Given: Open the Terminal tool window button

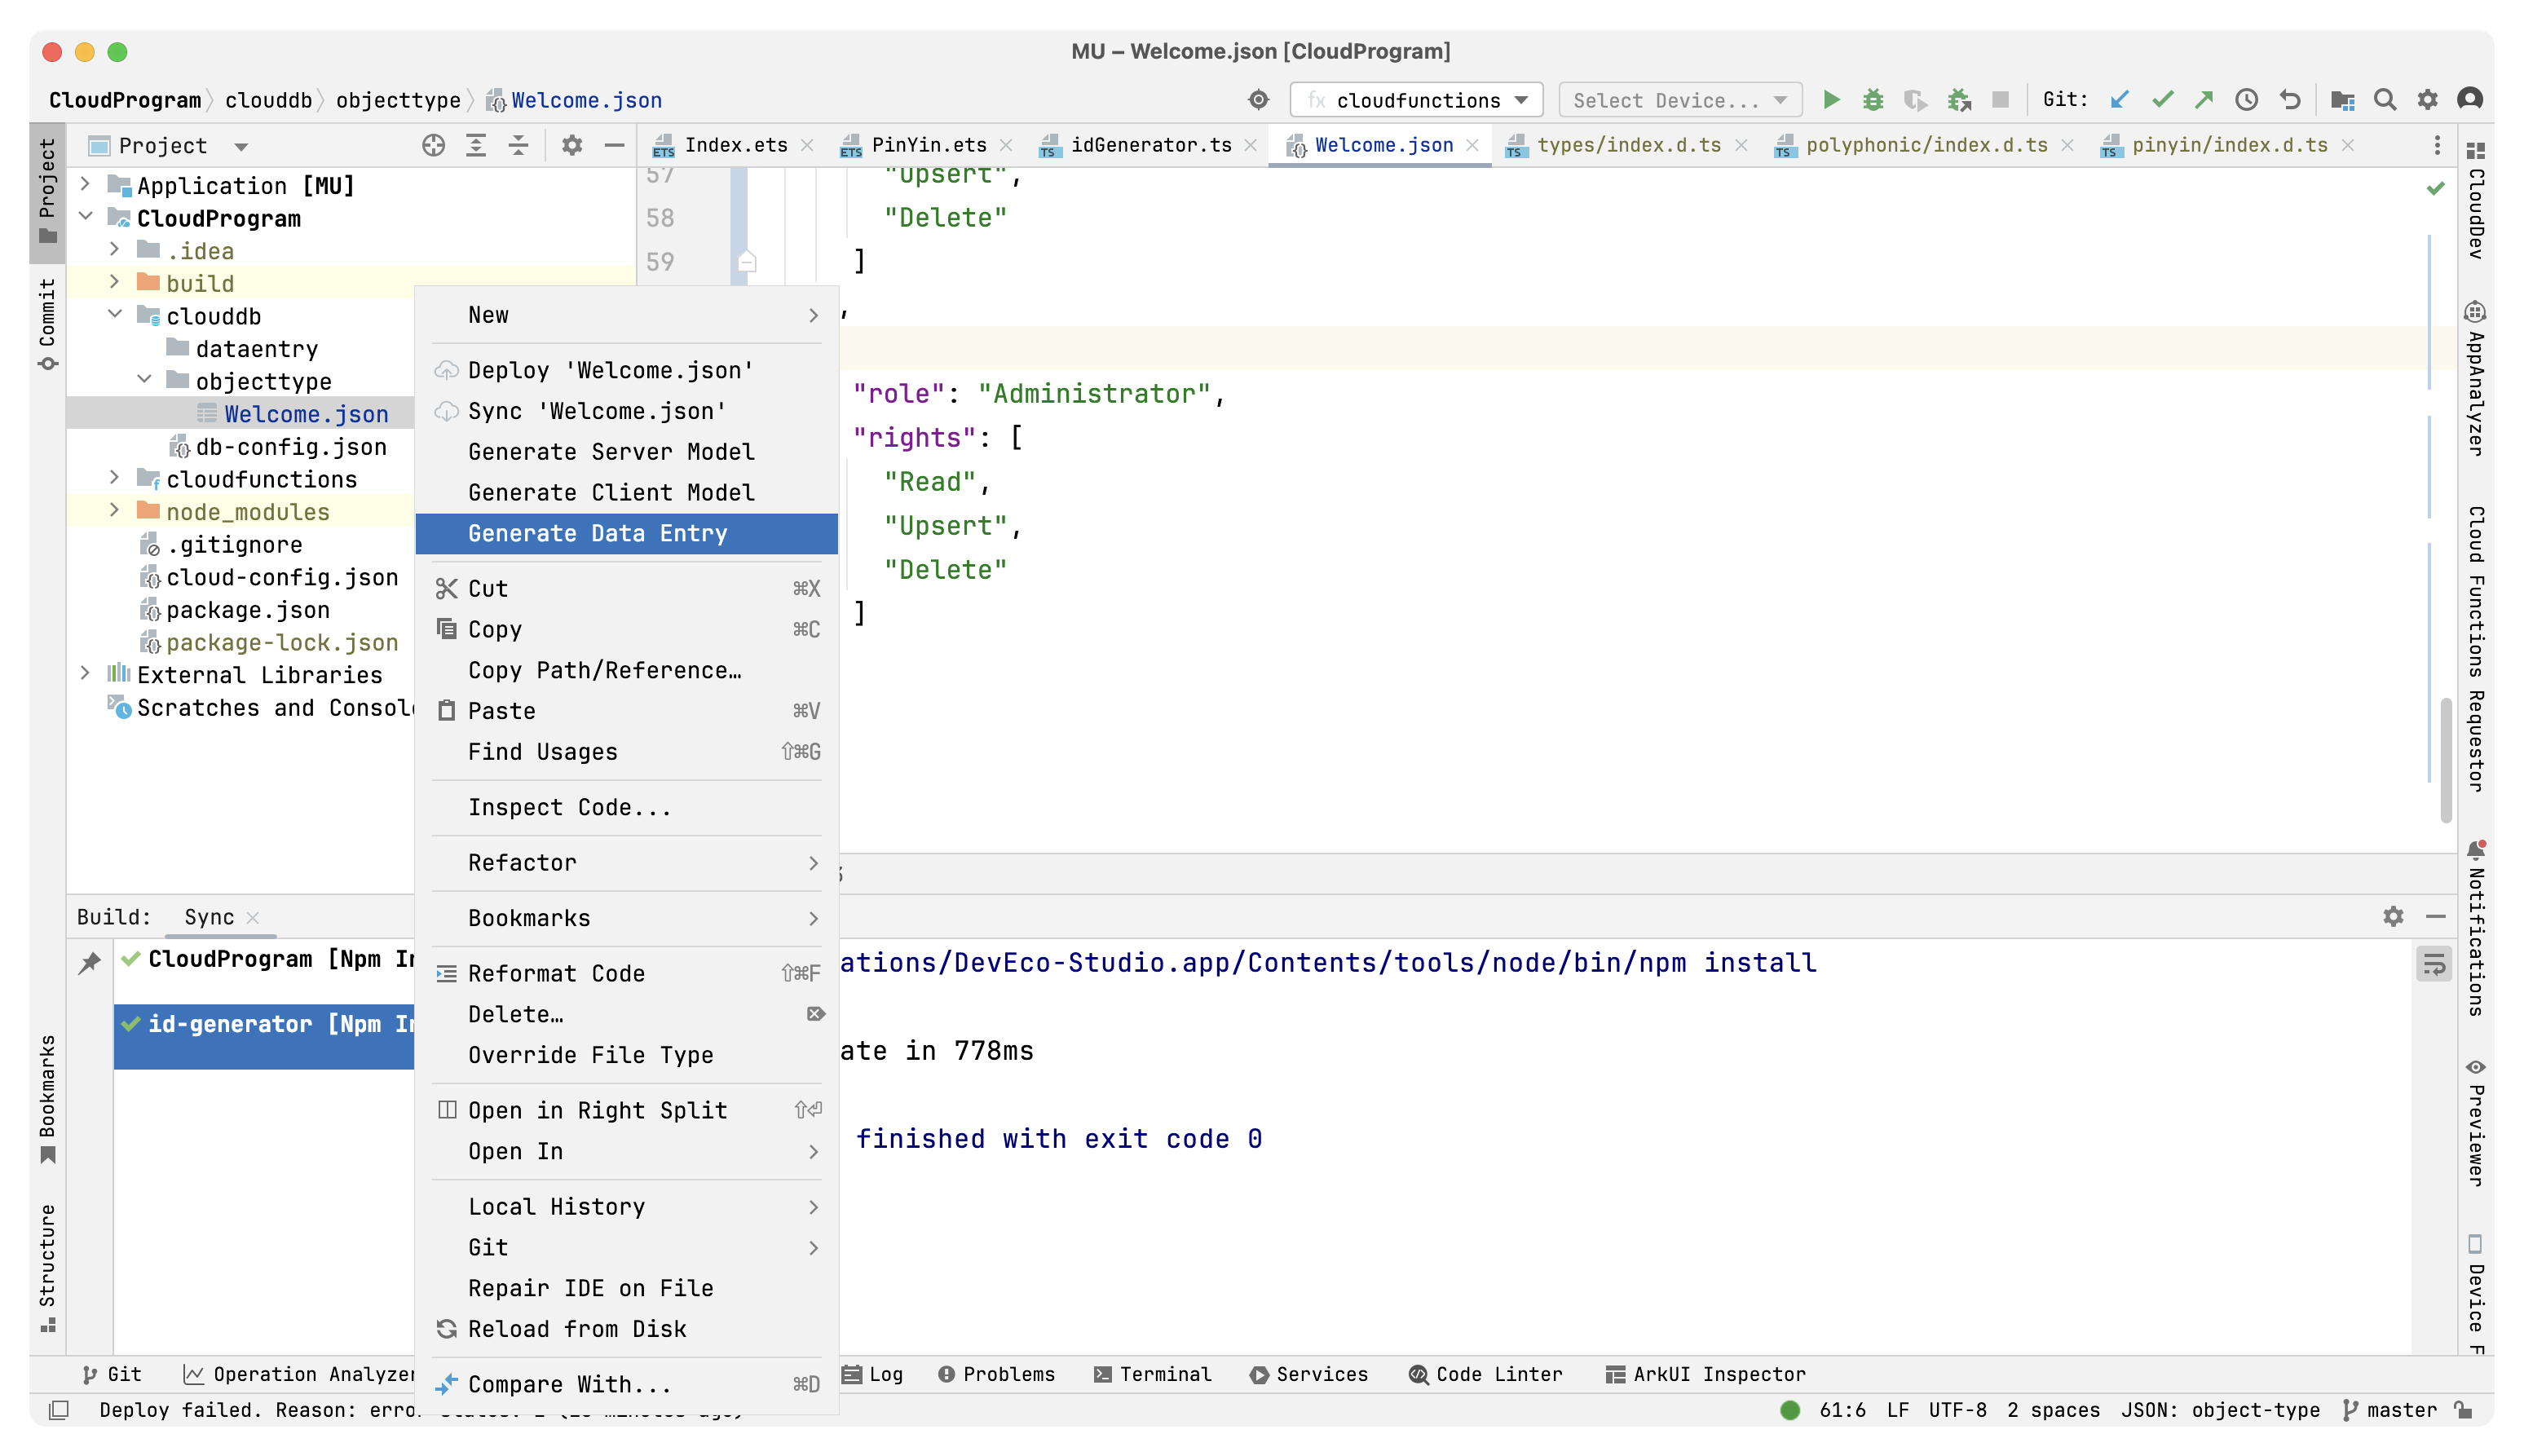Looking at the screenshot, I should [1152, 1374].
